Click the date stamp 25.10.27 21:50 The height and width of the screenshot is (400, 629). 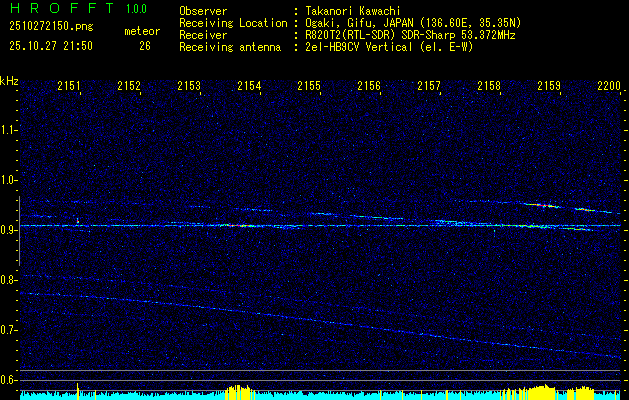pos(50,46)
